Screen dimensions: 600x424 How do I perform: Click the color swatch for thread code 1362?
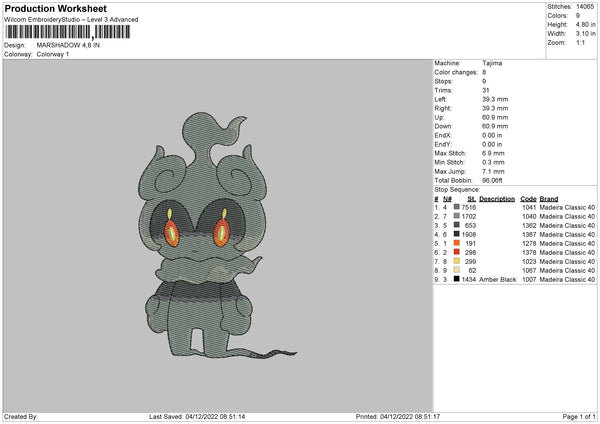(x=456, y=225)
